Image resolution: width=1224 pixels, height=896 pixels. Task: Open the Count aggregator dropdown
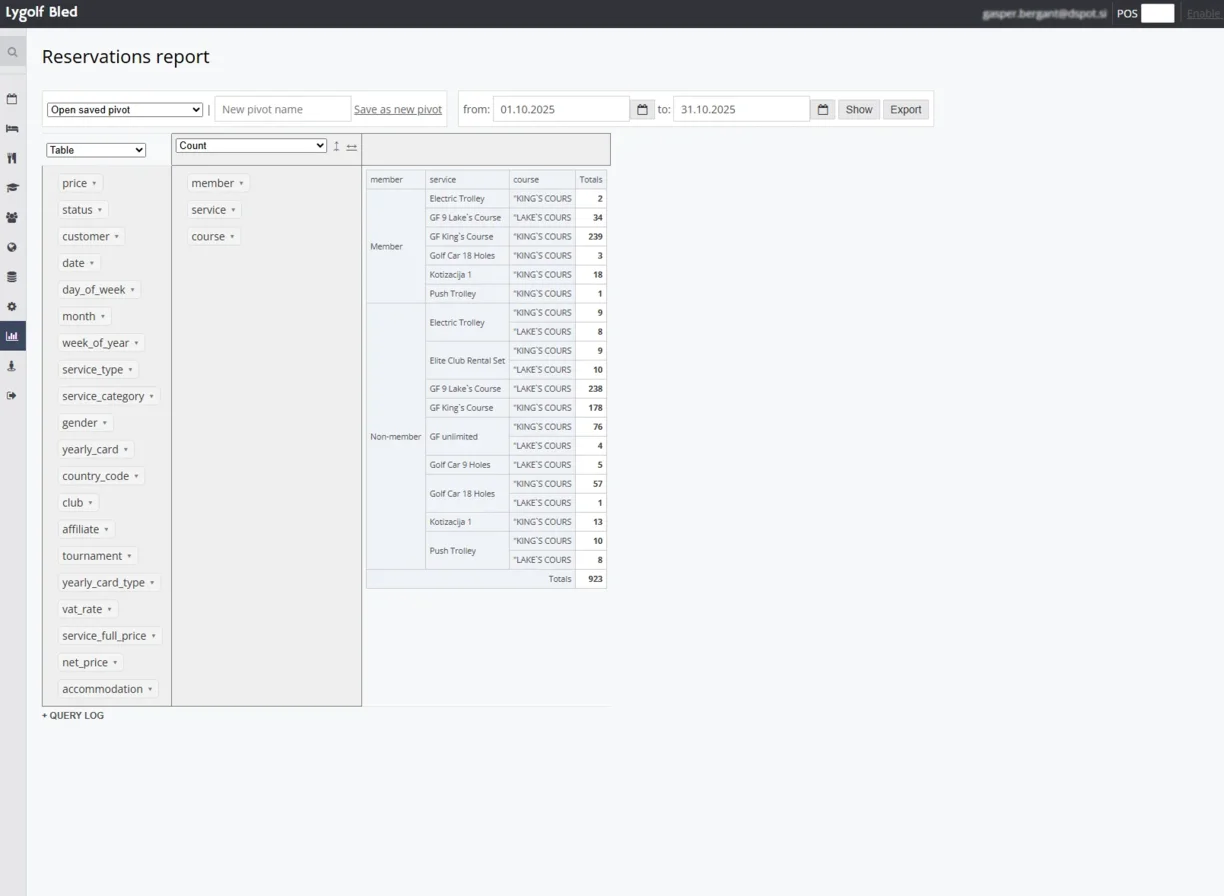(x=251, y=146)
